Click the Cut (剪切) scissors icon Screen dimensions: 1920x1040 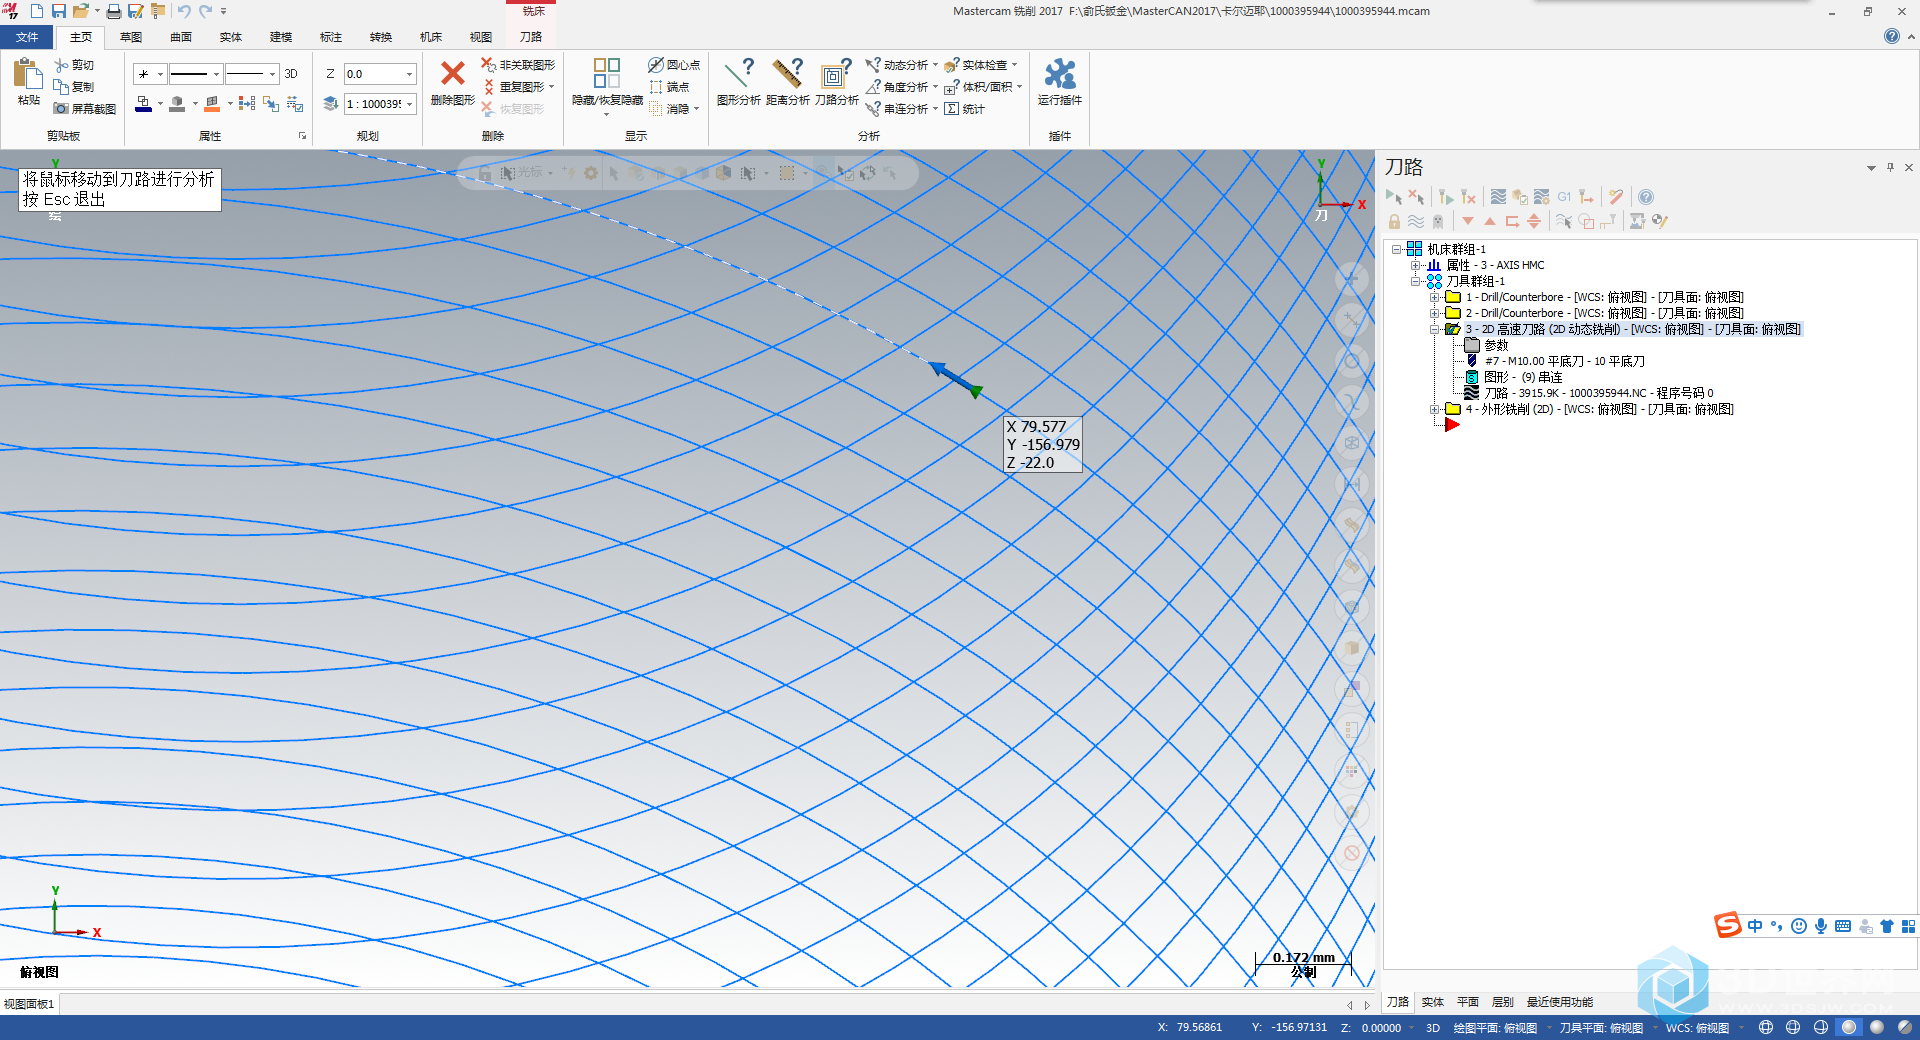pyautogui.click(x=61, y=65)
